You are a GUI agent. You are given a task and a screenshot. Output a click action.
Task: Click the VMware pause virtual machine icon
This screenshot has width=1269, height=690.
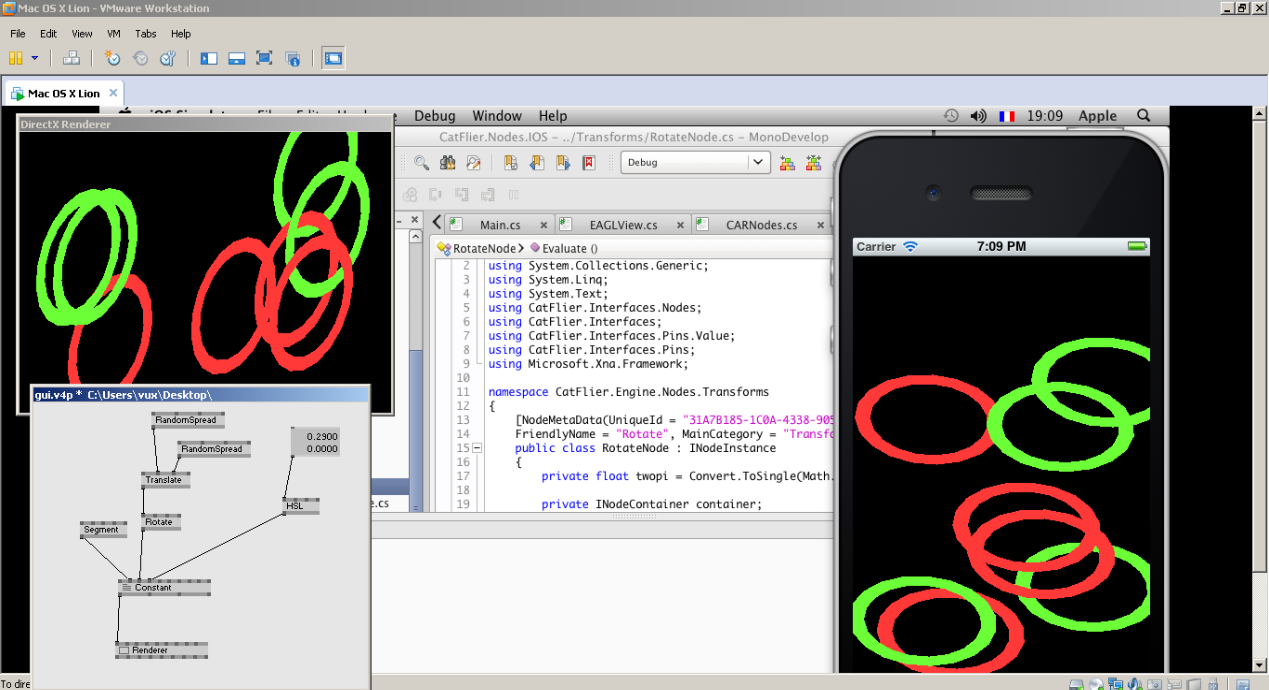(x=16, y=58)
